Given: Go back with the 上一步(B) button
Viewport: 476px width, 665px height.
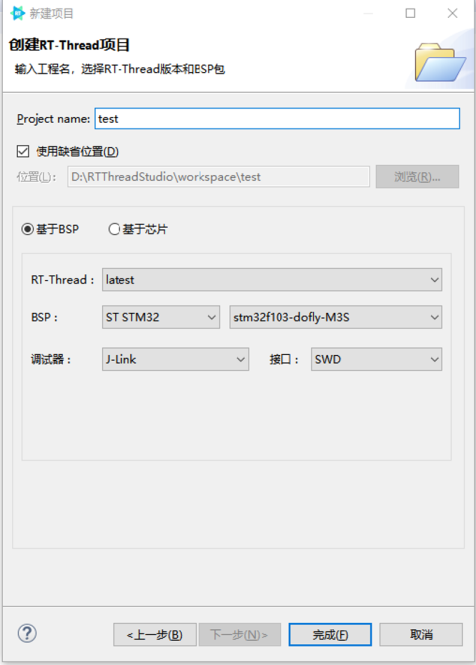Looking at the screenshot, I should [x=155, y=634].
